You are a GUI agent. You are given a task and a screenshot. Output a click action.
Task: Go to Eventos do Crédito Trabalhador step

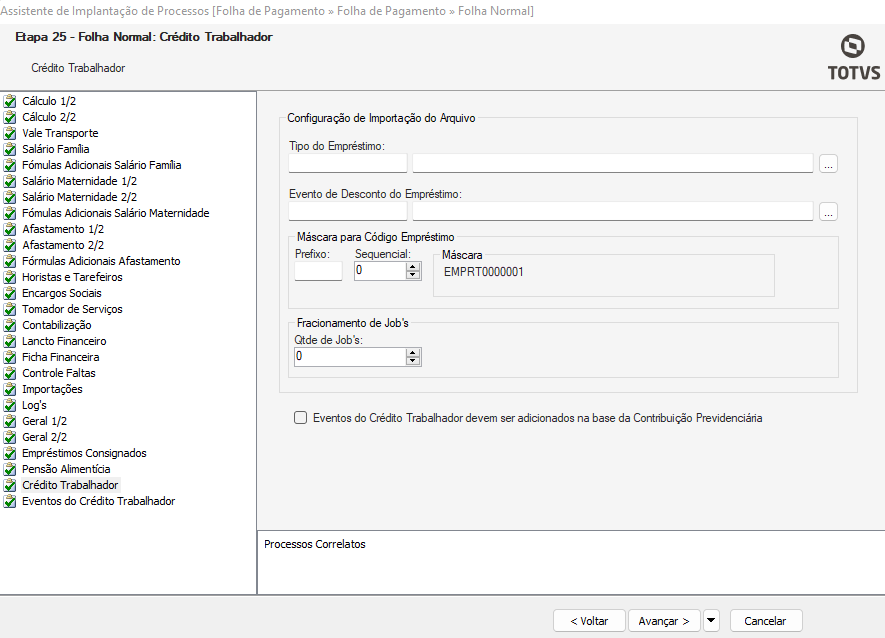(x=98, y=501)
